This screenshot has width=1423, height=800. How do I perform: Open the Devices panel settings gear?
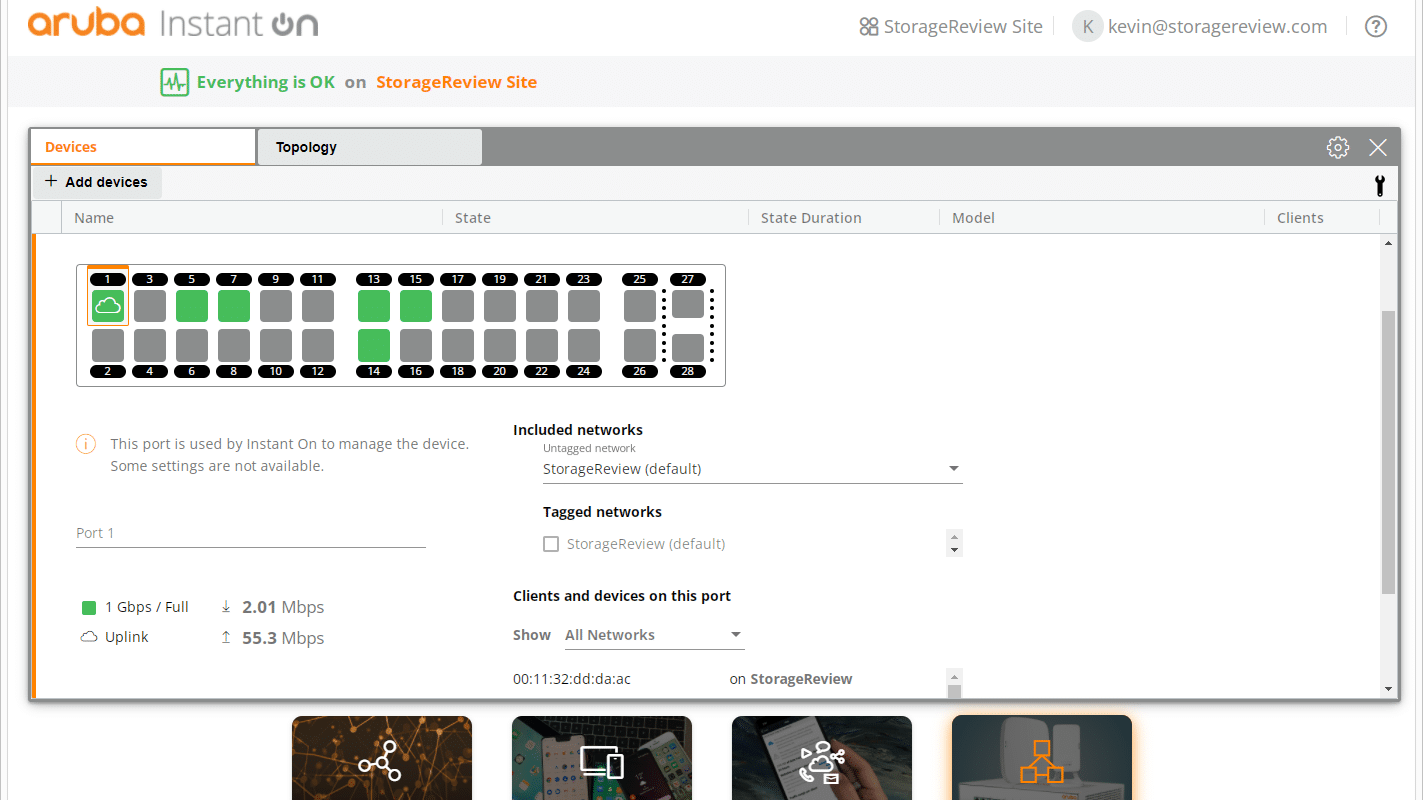click(x=1338, y=147)
